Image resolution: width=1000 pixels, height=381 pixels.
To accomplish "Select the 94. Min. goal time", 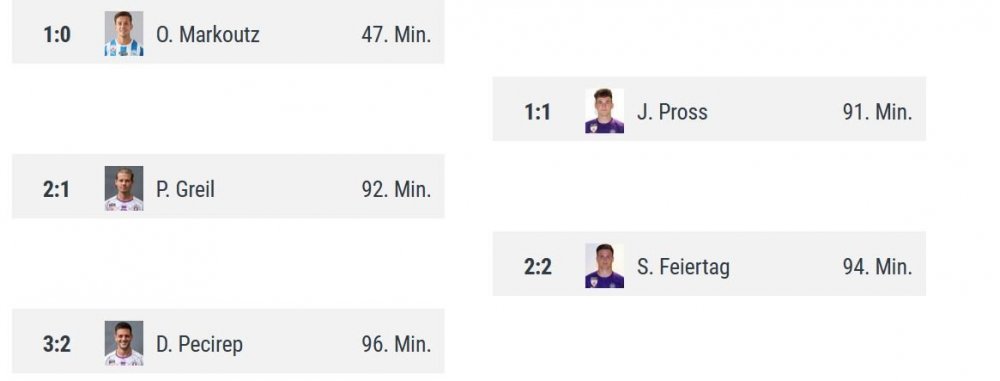I will [877, 267].
